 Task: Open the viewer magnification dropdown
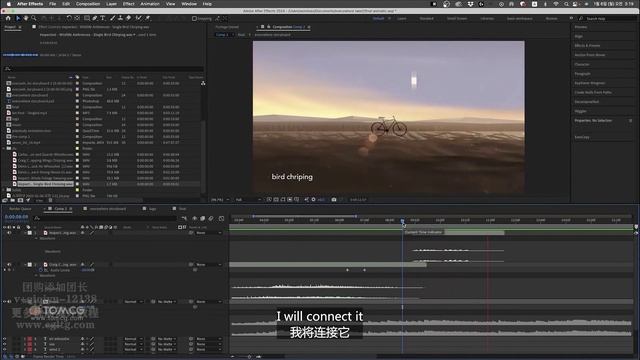(220, 200)
